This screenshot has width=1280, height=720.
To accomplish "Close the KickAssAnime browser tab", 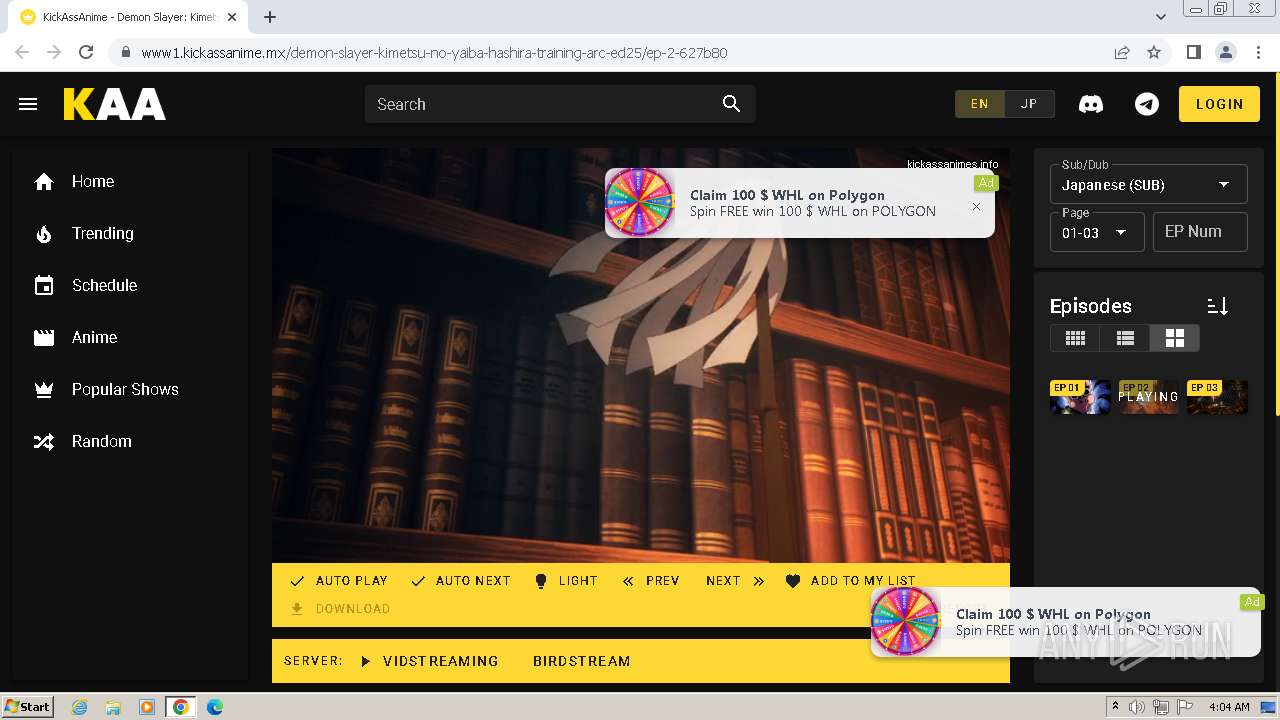I will tap(232, 17).
